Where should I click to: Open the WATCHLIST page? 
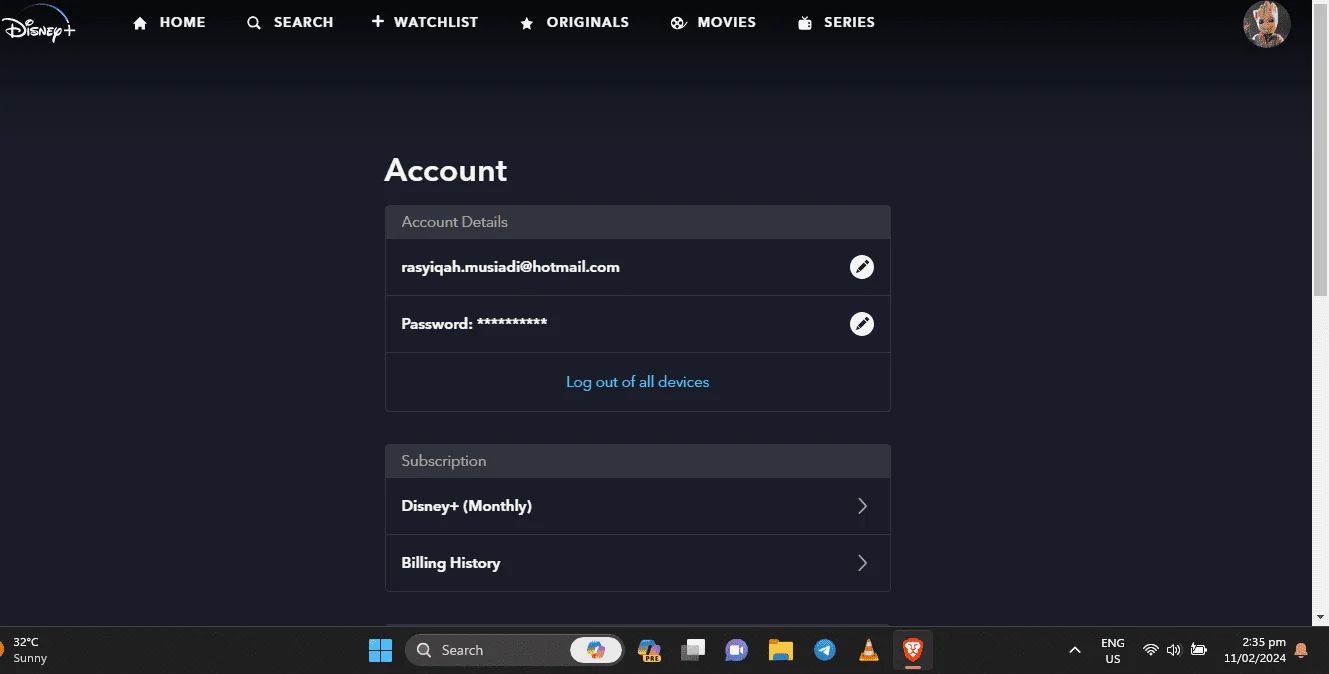(x=425, y=22)
